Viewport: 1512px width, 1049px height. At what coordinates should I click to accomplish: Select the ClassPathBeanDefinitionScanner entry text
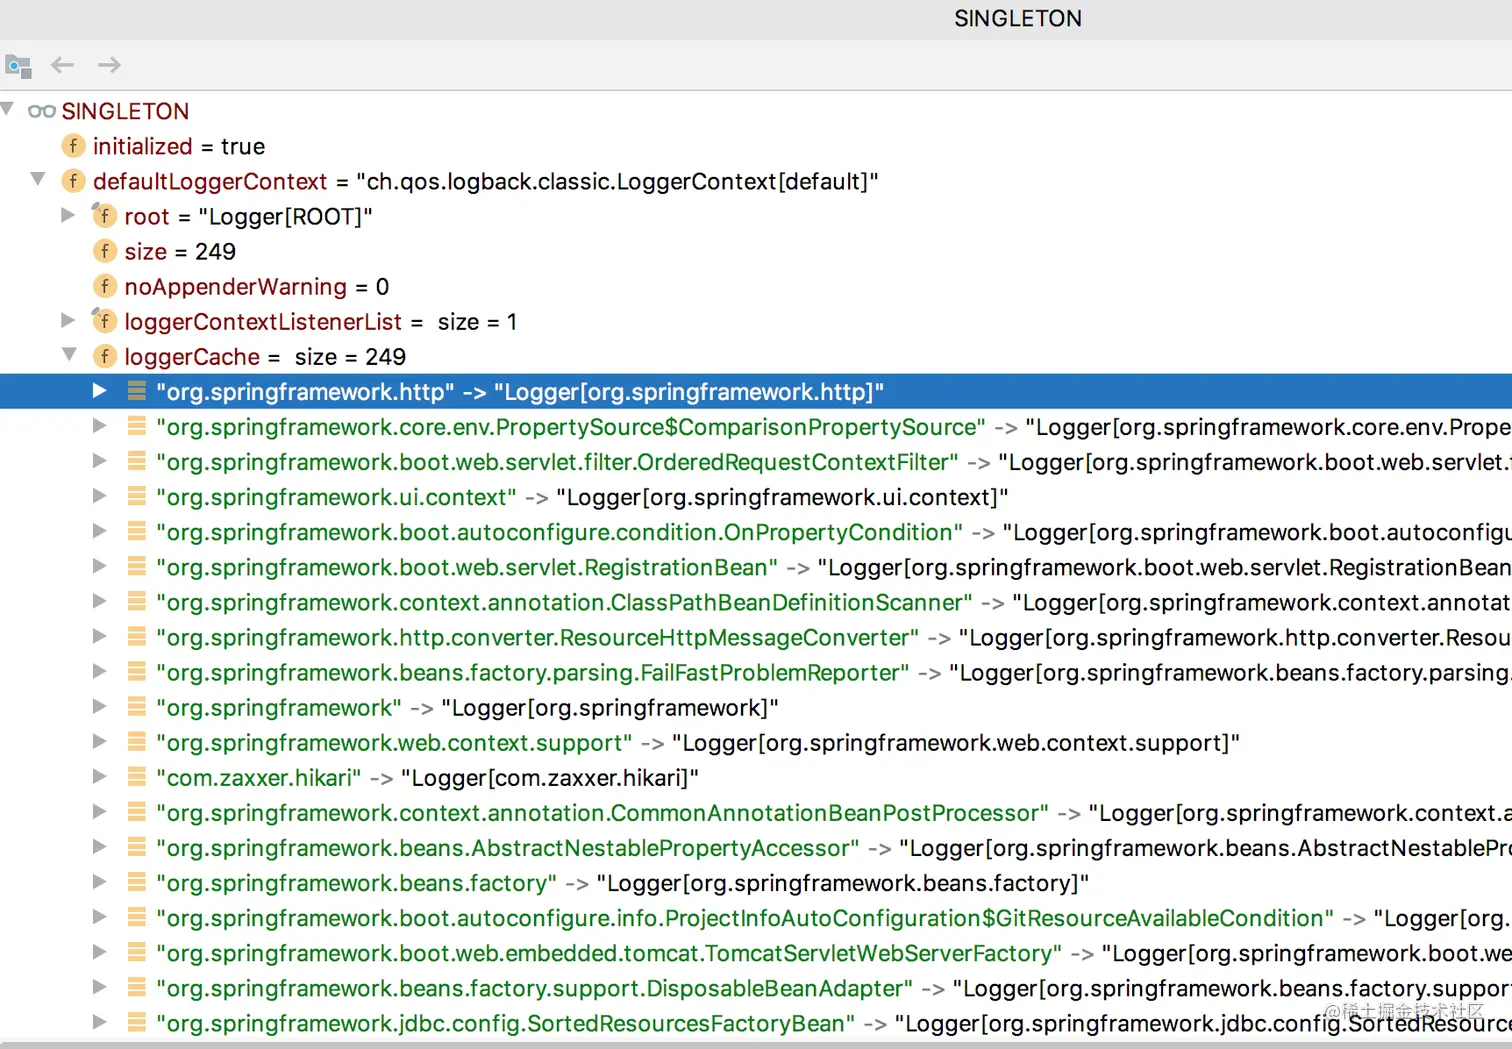pos(834,602)
